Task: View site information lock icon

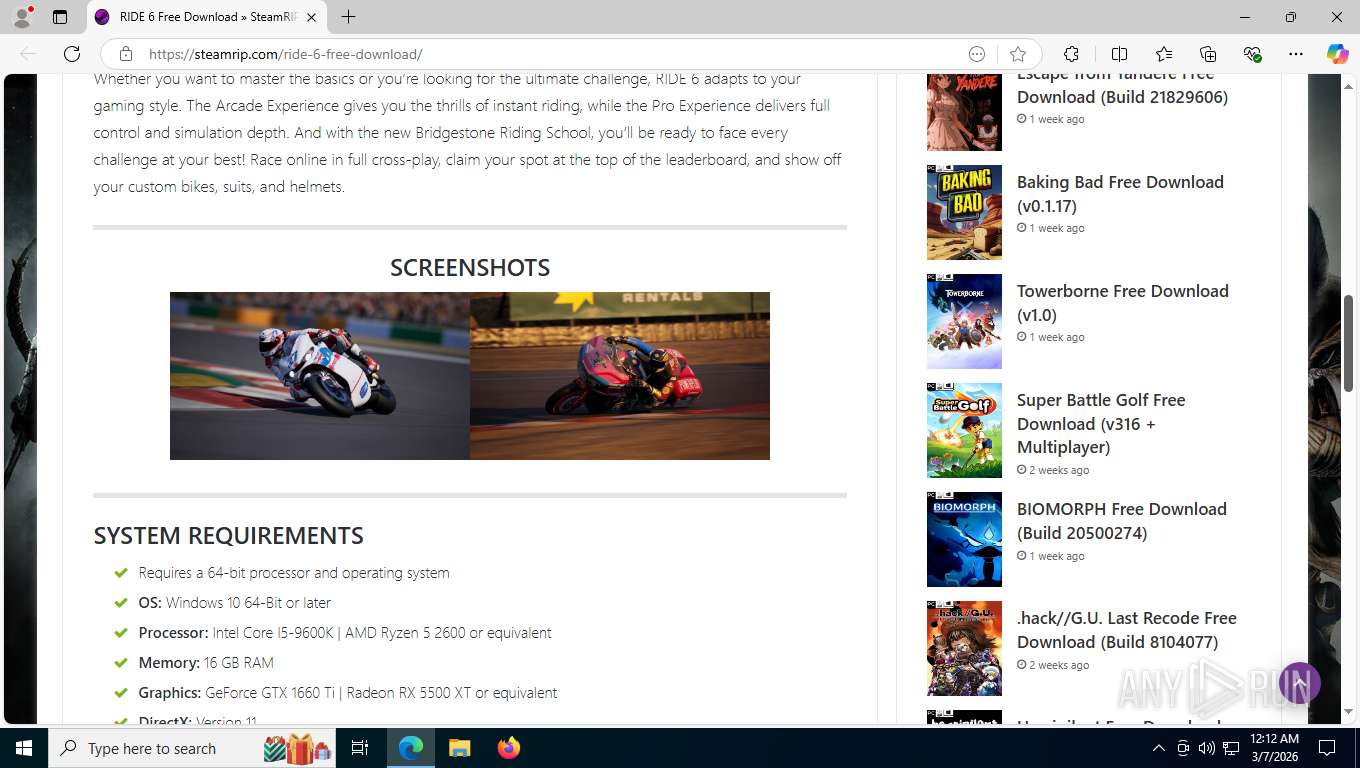Action: [x=126, y=54]
